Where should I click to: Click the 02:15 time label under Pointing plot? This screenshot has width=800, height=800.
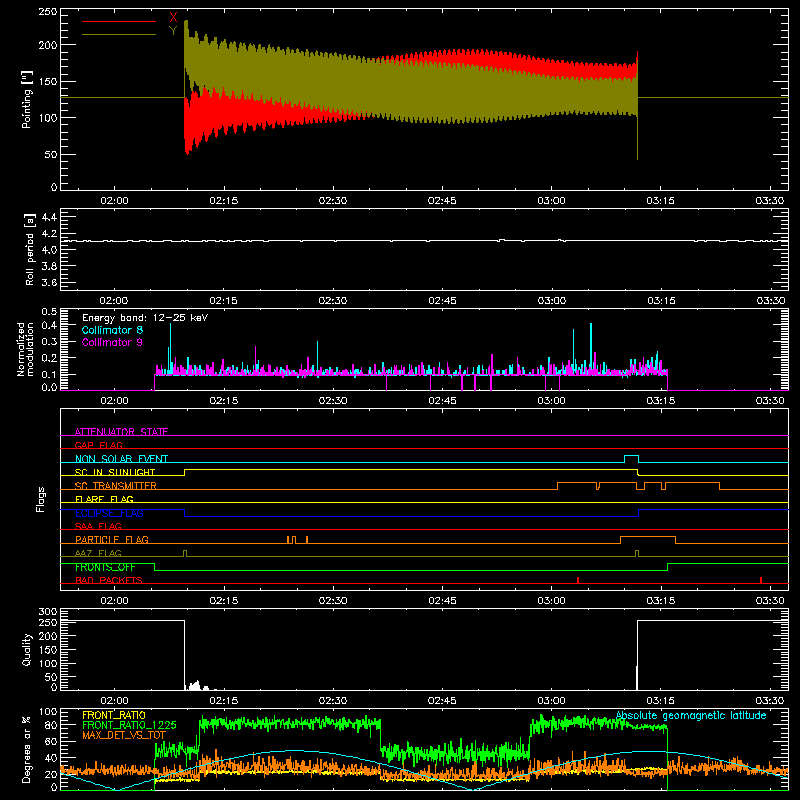point(223,201)
